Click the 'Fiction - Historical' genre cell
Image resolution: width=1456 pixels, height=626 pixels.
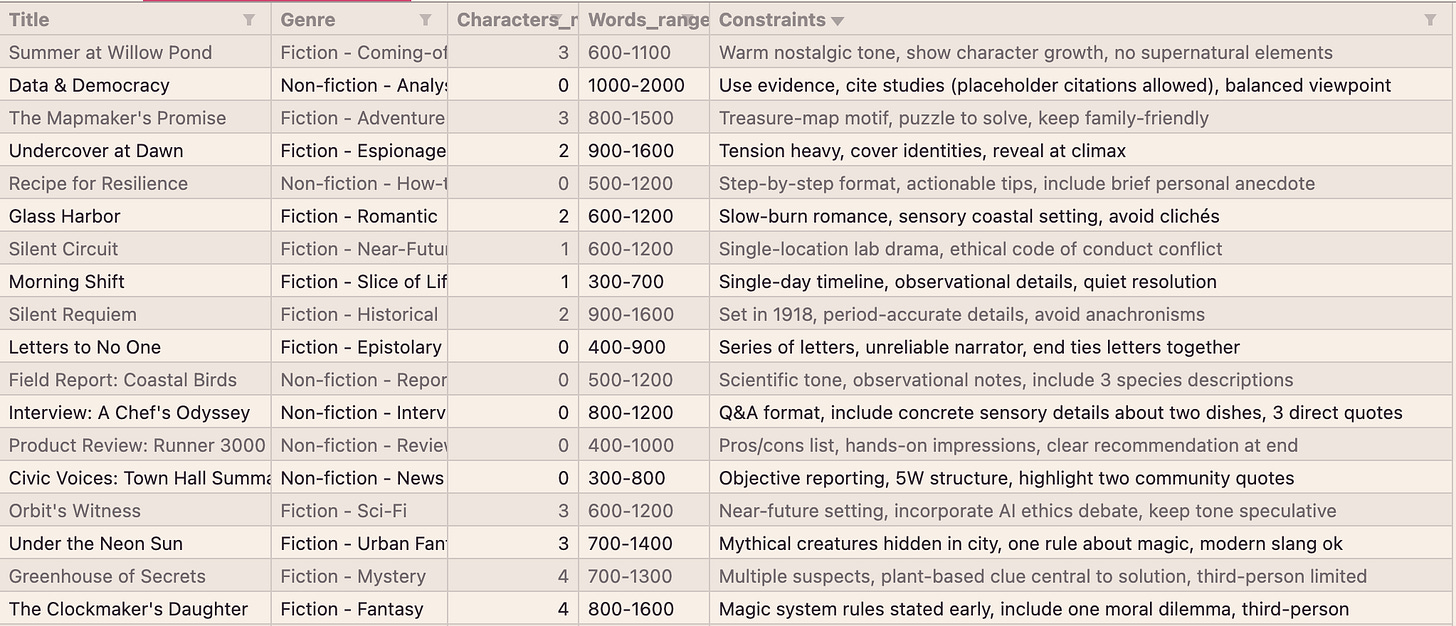click(x=360, y=314)
